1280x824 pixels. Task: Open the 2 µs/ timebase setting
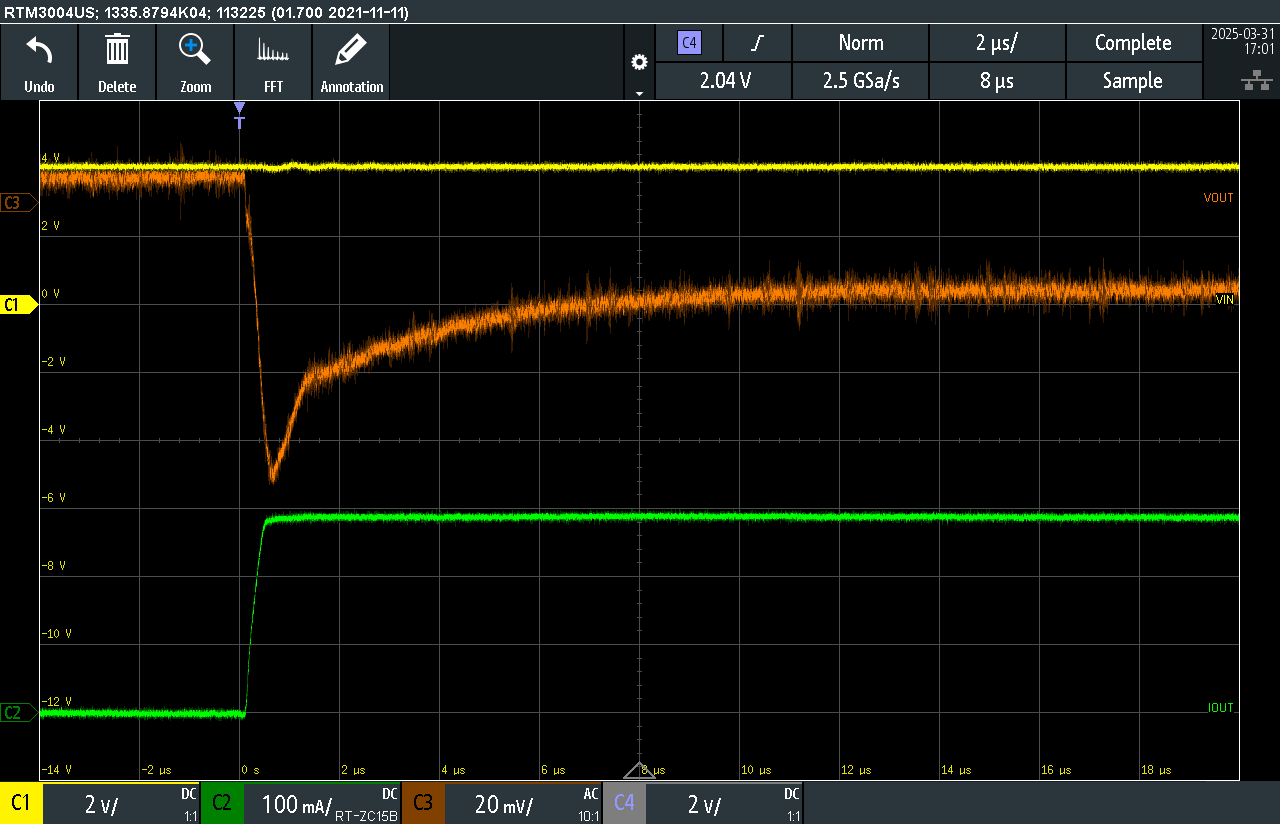point(996,43)
